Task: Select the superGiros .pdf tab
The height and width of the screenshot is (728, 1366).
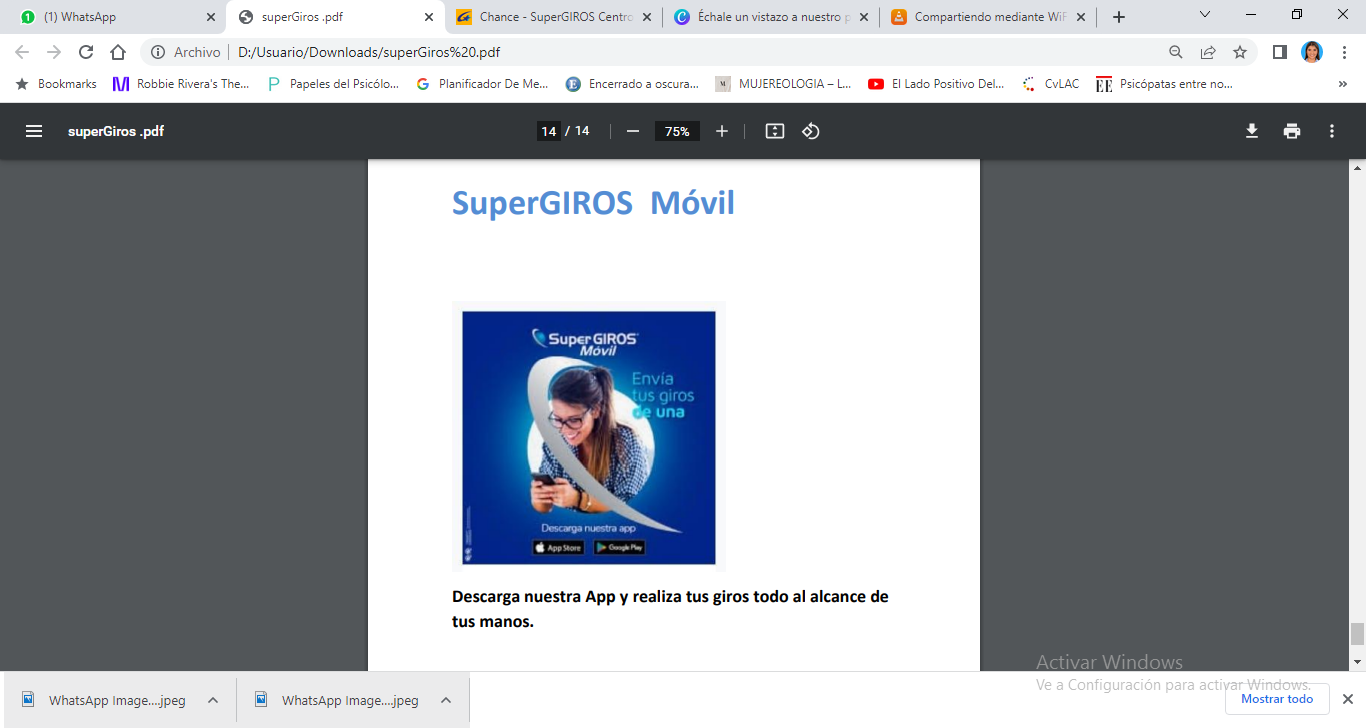Action: (335, 17)
